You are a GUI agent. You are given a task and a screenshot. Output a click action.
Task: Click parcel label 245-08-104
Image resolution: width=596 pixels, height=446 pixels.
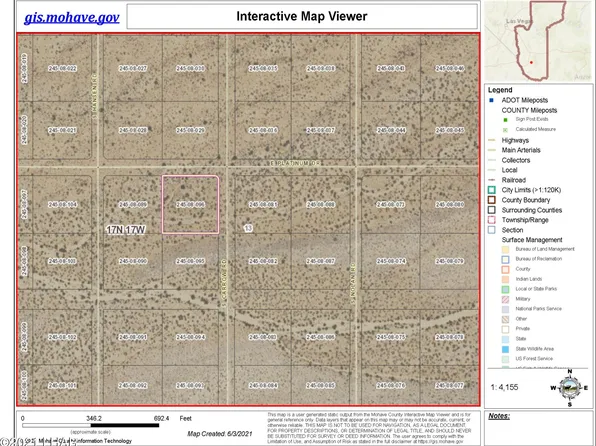click(x=62, y=205)
